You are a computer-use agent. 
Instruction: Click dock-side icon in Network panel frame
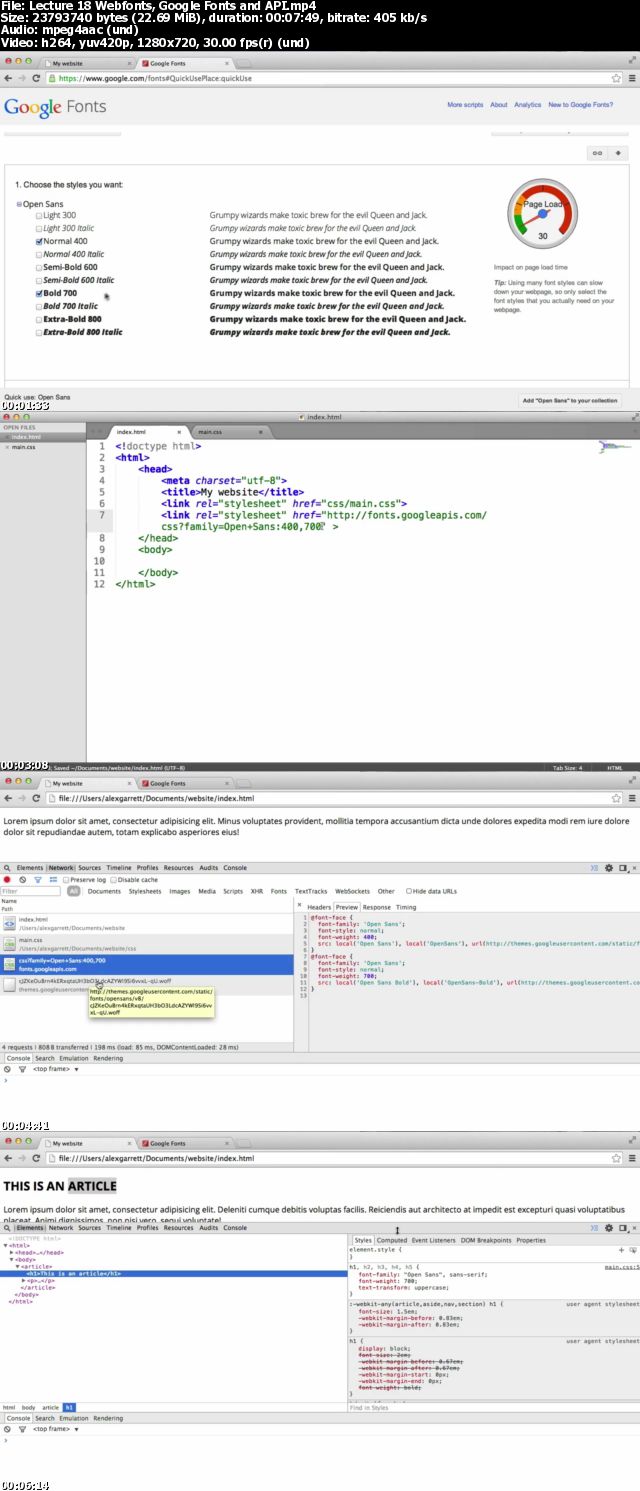pos(622,868)
